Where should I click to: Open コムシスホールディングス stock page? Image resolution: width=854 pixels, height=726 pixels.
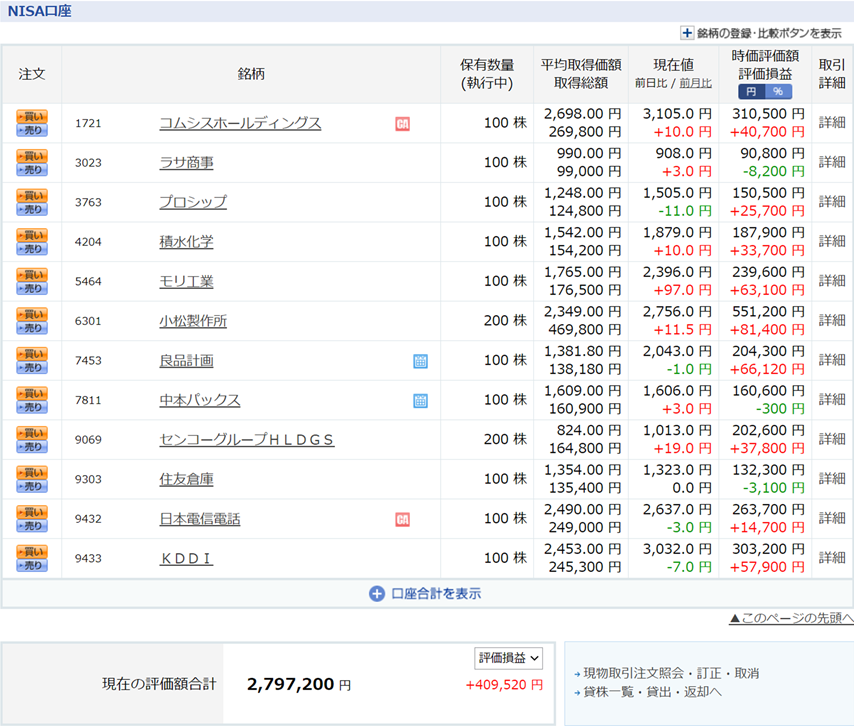[240, 123]
